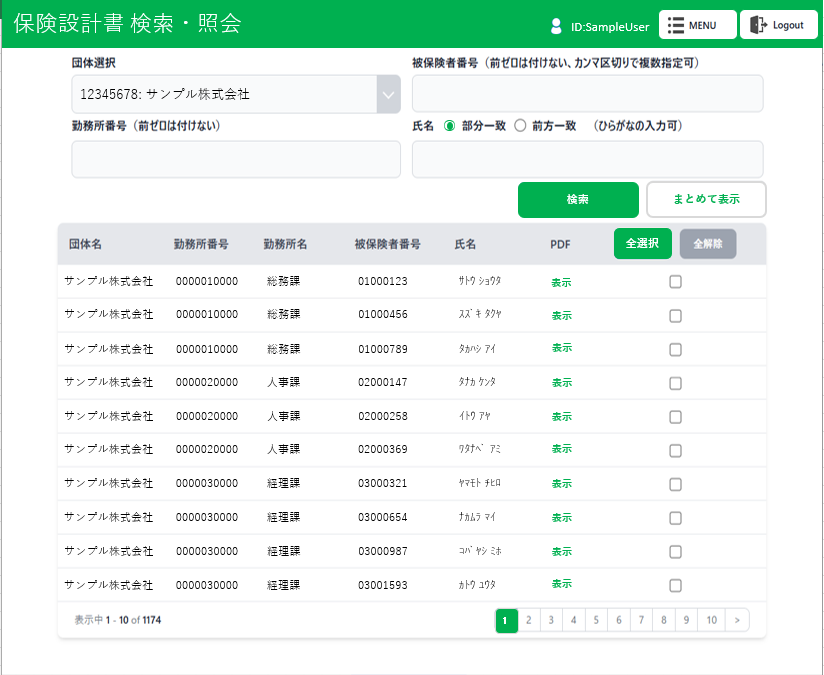The width and height of the screenshot is (824, 675).
Task: Click the next page arrow
Action: tap(737, 620)
